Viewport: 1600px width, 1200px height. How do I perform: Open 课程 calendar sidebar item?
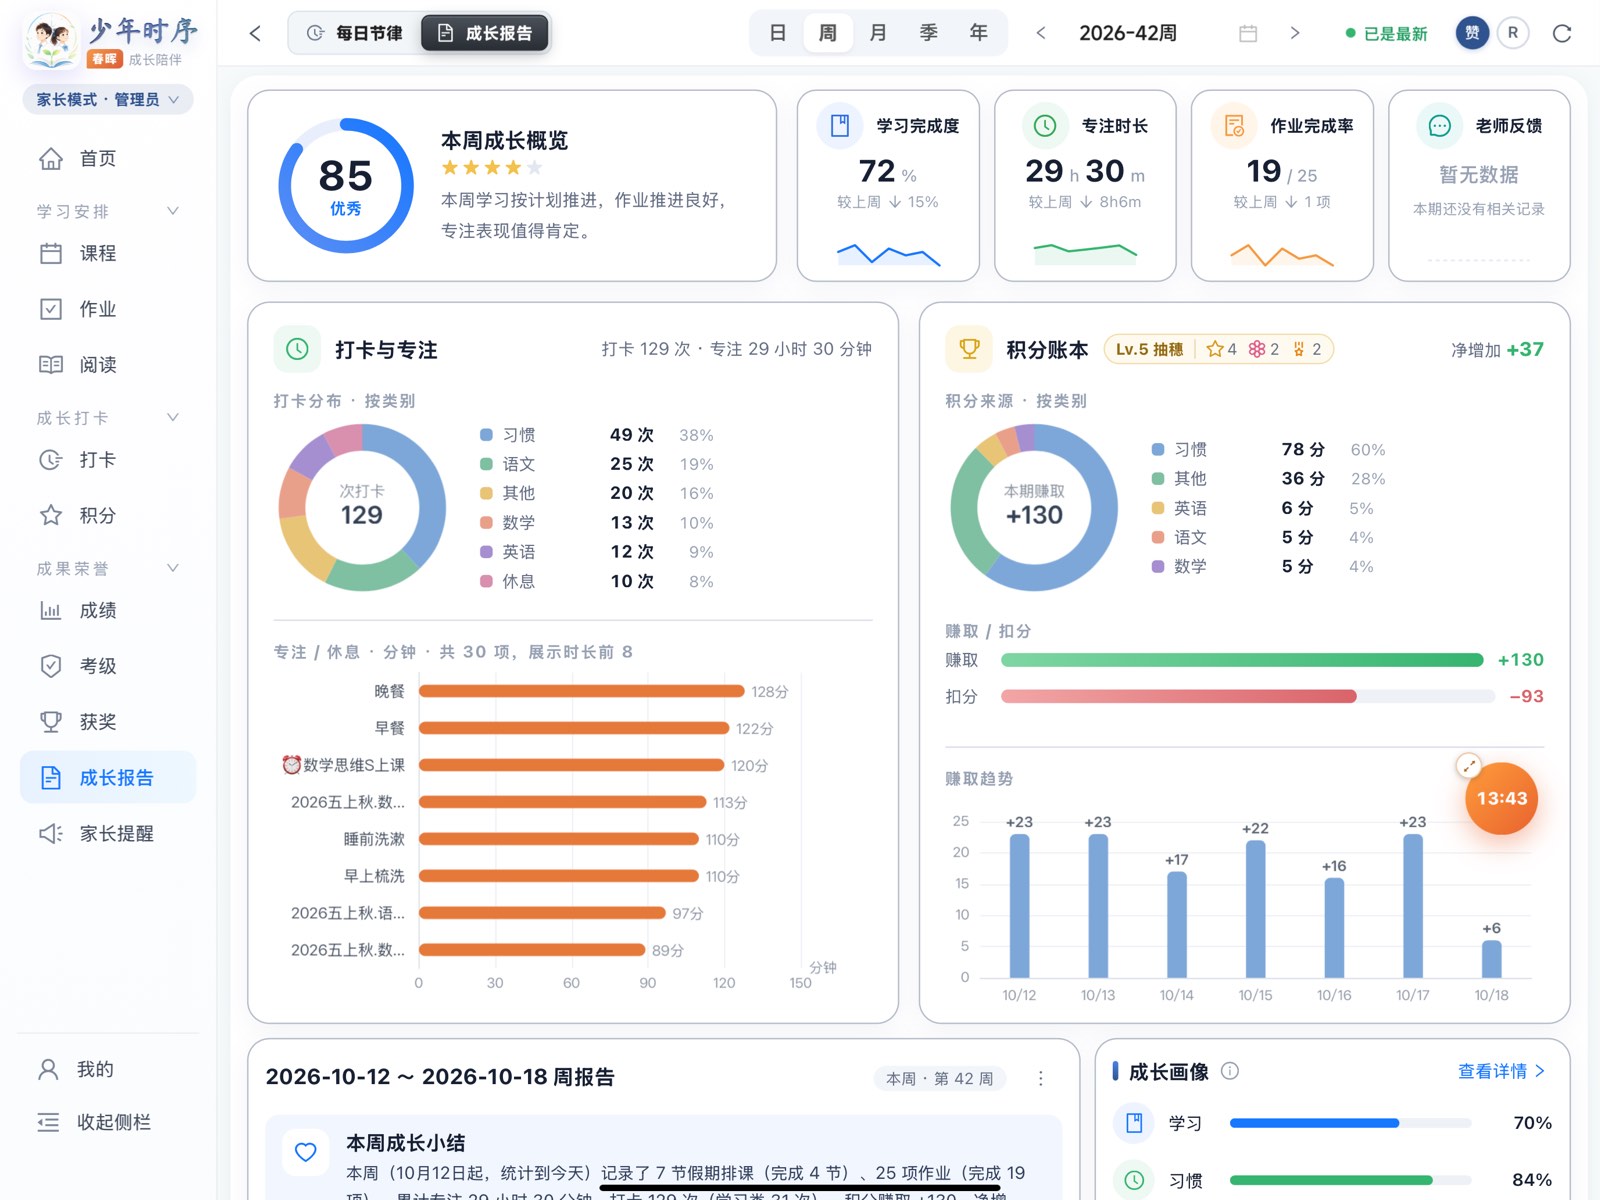pyautogui.click(x=108, y=254)
